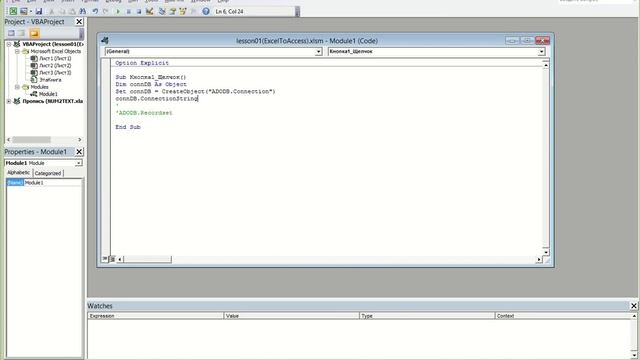Select ЭтаКнига in project tree
This screenshot has width=640, height=360.
pyautogui.click(x=50, y=80)
